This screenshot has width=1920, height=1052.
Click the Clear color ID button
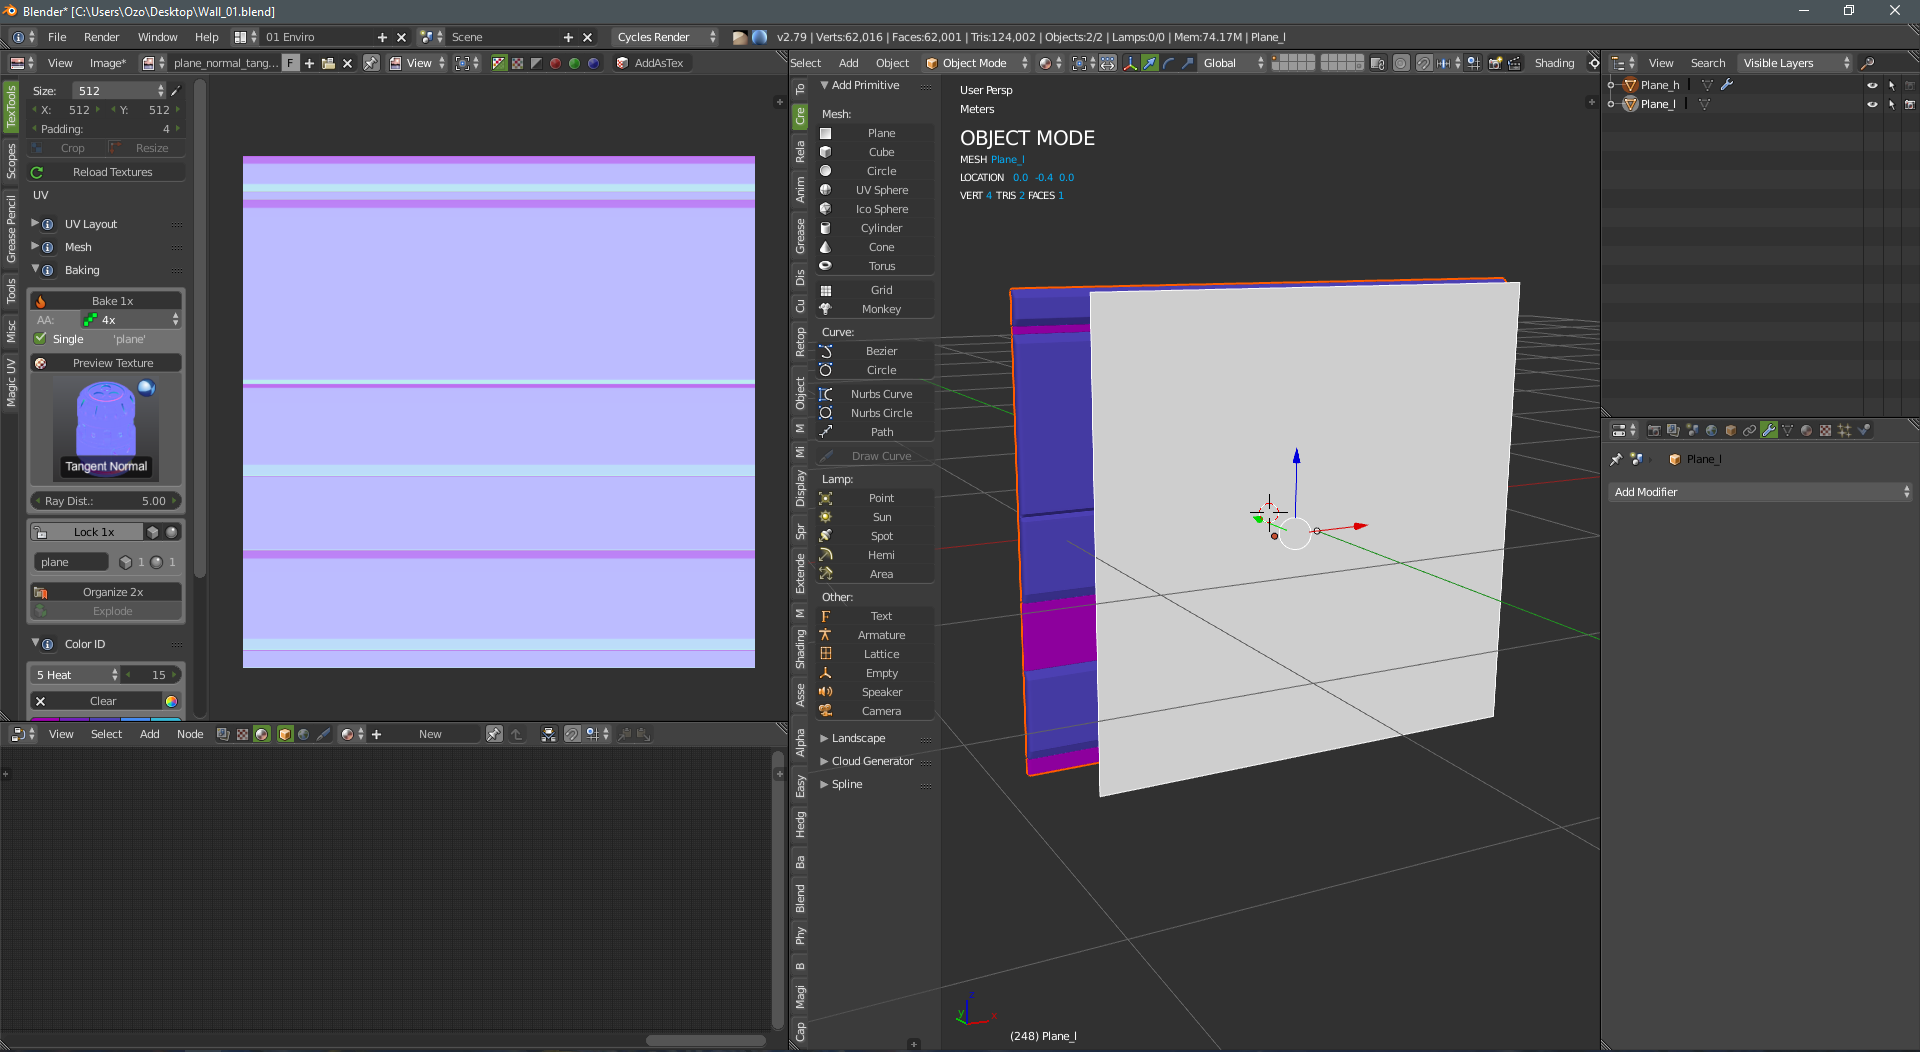click(96, 701)
